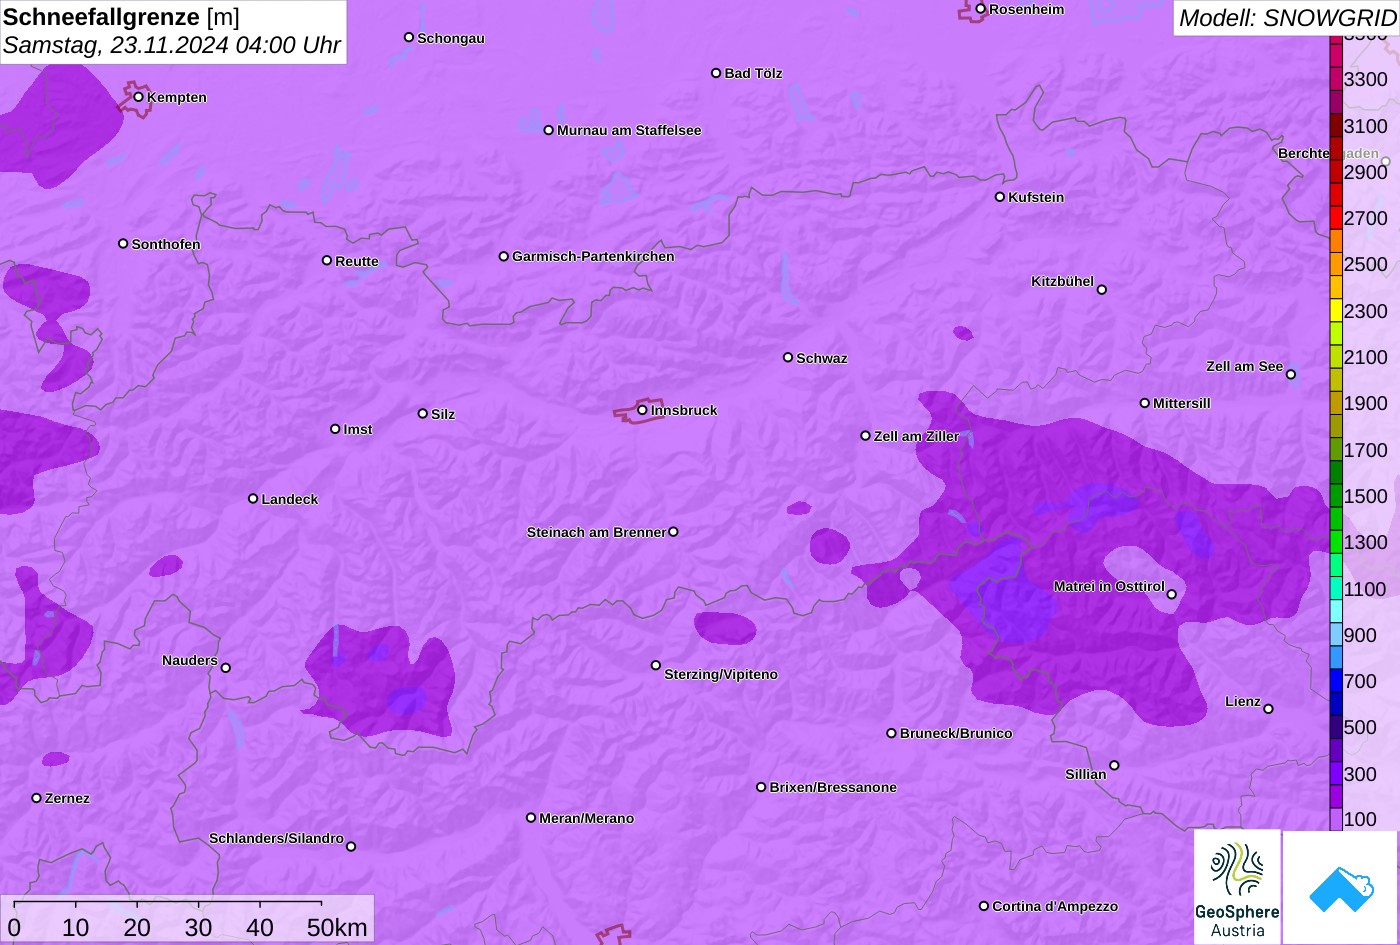The height and width of the screenshot is (945, 1400).
Task: Select the cyan legend swatch at 1100
Action: pos(1336,588)
